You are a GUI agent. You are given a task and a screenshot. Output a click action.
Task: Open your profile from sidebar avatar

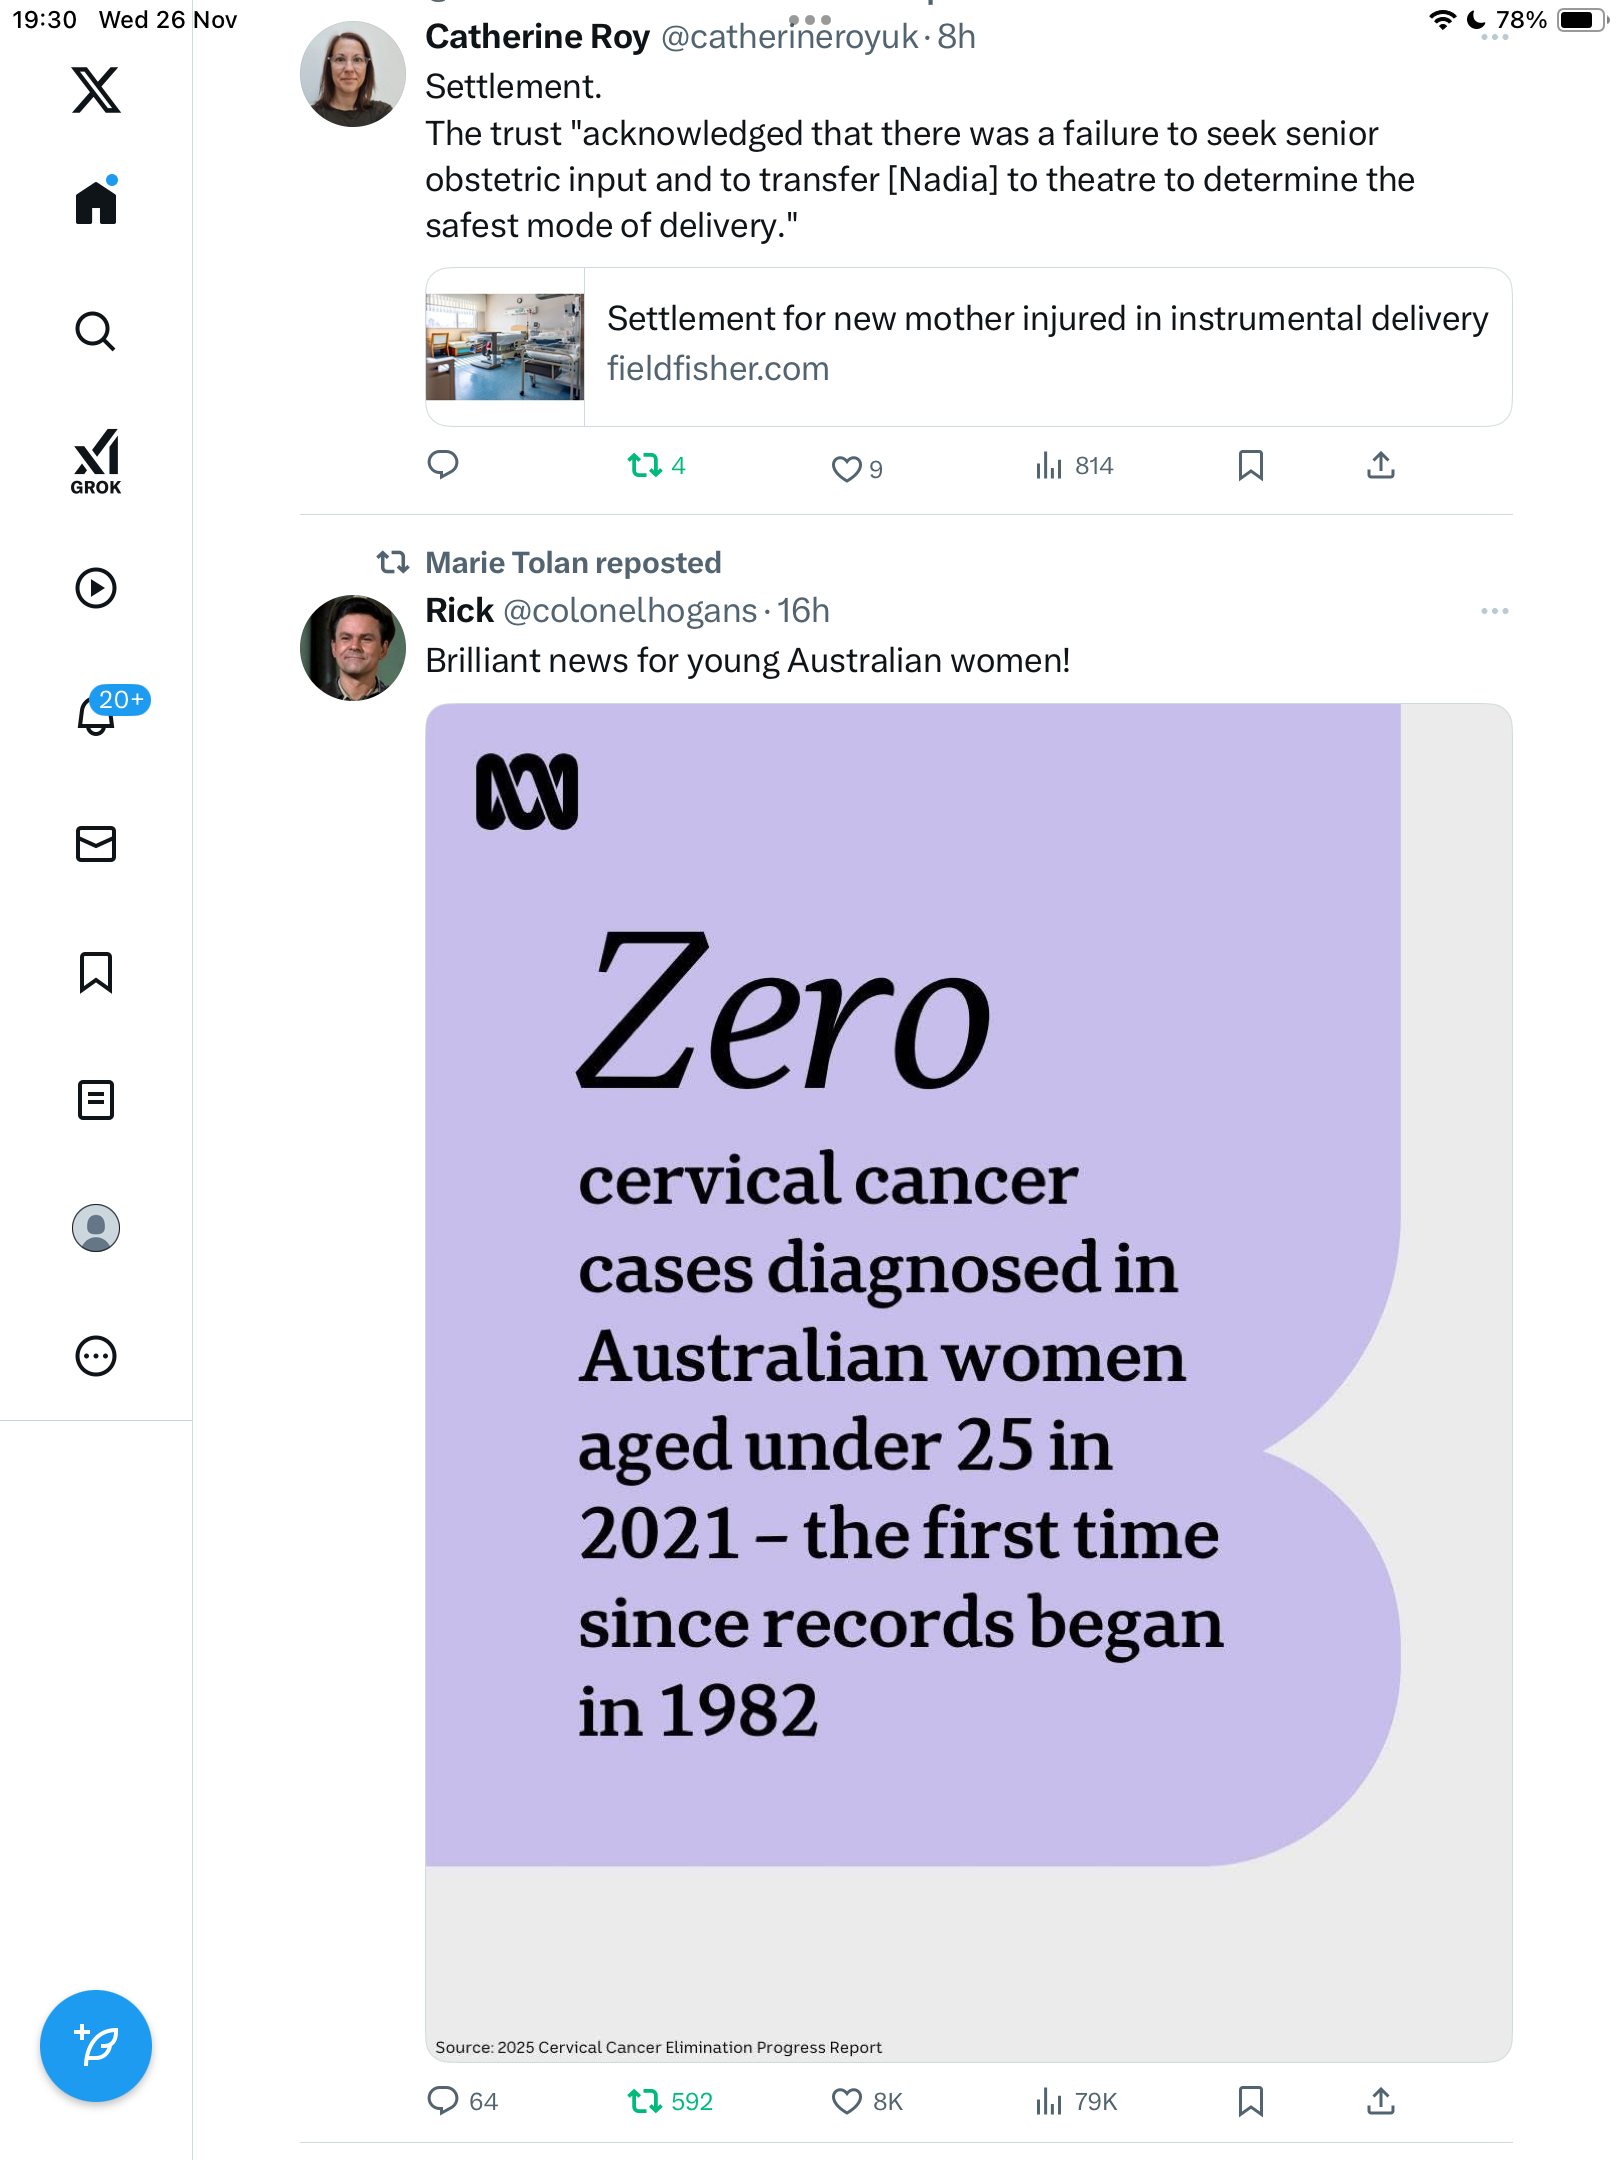(x=96, y=1228)
